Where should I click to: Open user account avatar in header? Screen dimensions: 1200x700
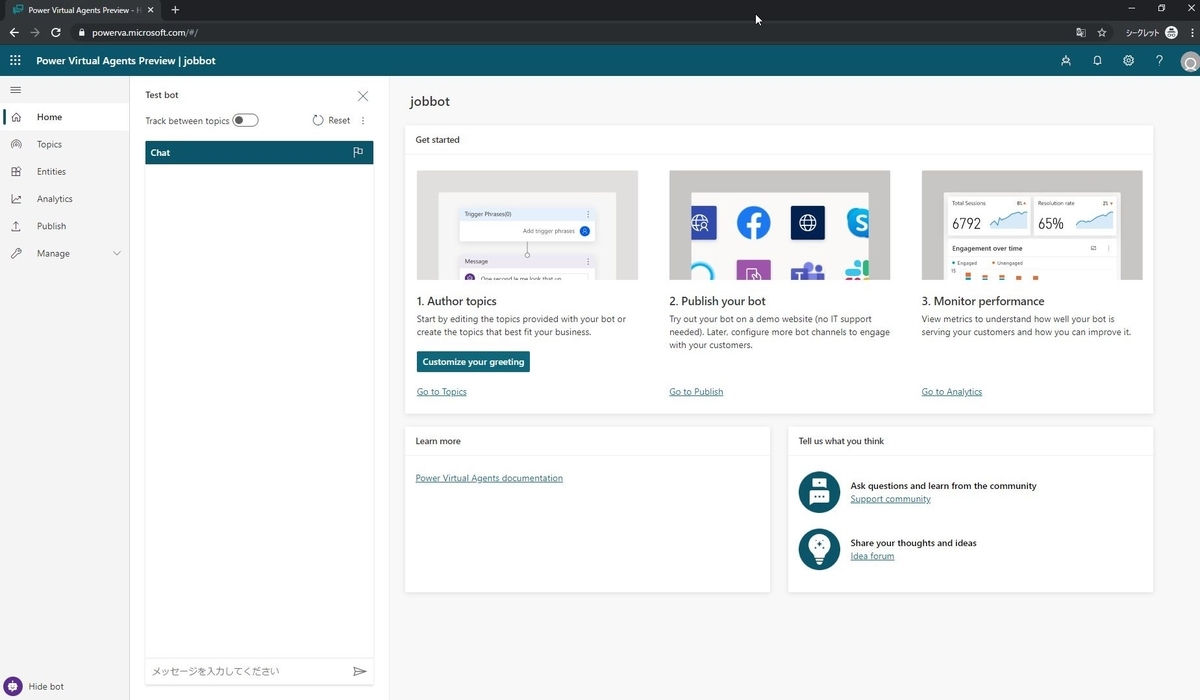(1190, 62)
